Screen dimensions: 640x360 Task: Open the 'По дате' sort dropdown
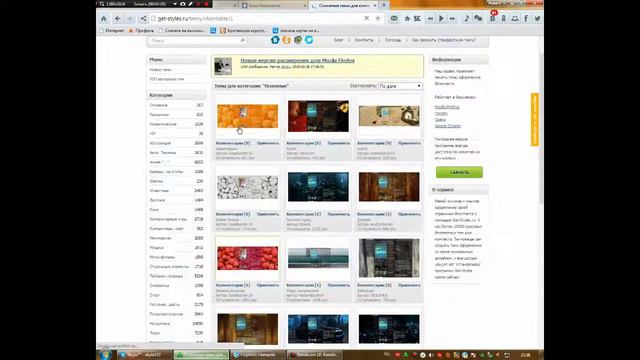coord(400,86)
